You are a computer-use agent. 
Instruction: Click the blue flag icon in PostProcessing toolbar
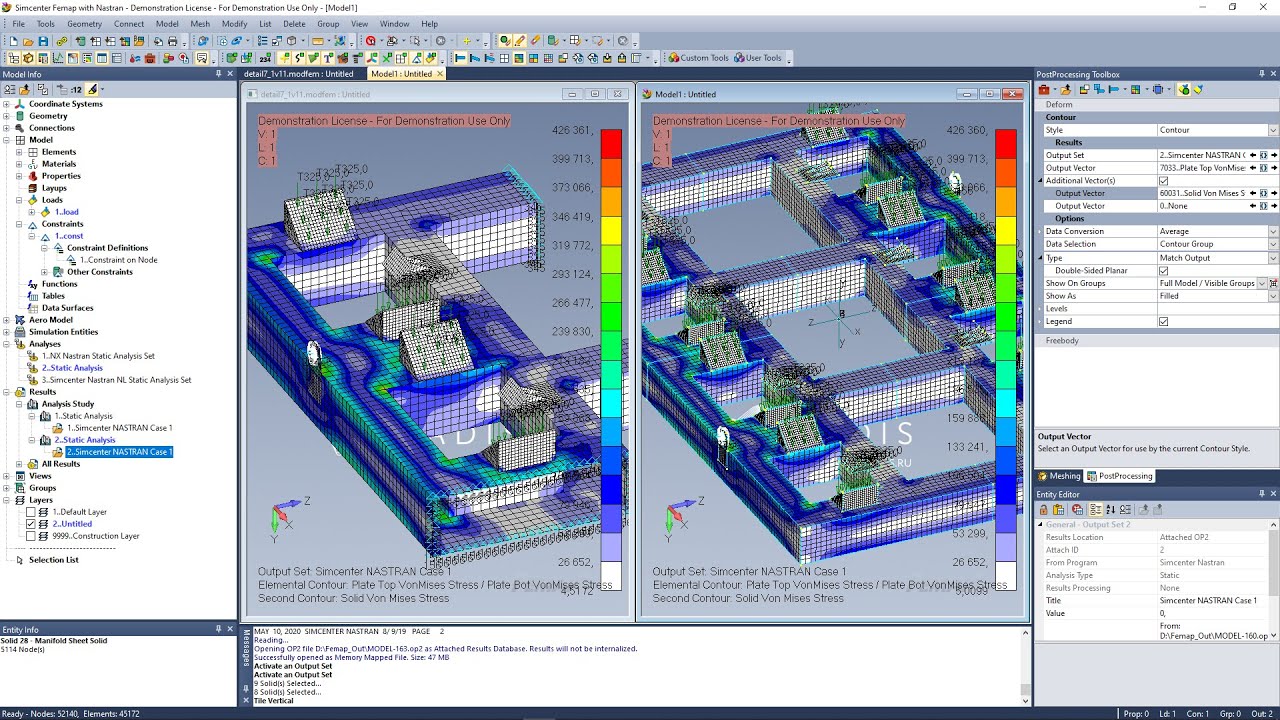coord(1113,90)
